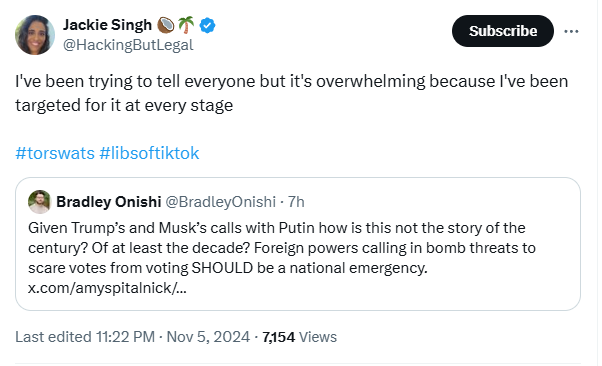
Task: View edit history via Last edited label
Action: pos(85,337)
